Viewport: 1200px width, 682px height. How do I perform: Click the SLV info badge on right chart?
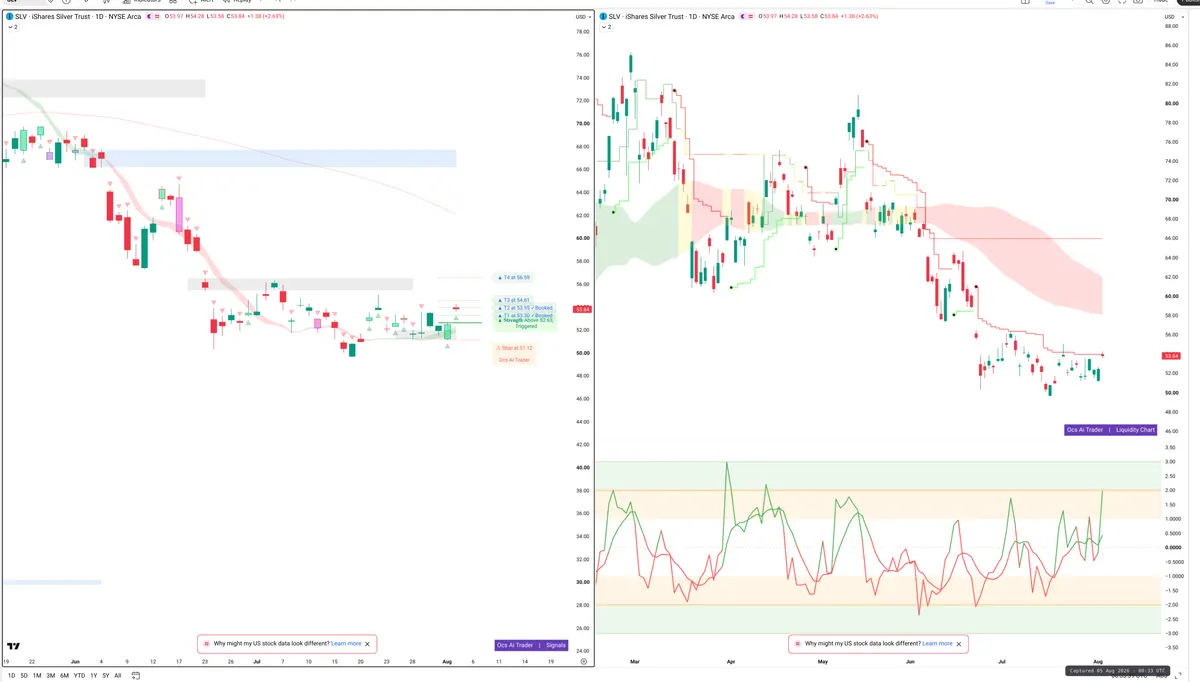(x=603, y=17)
